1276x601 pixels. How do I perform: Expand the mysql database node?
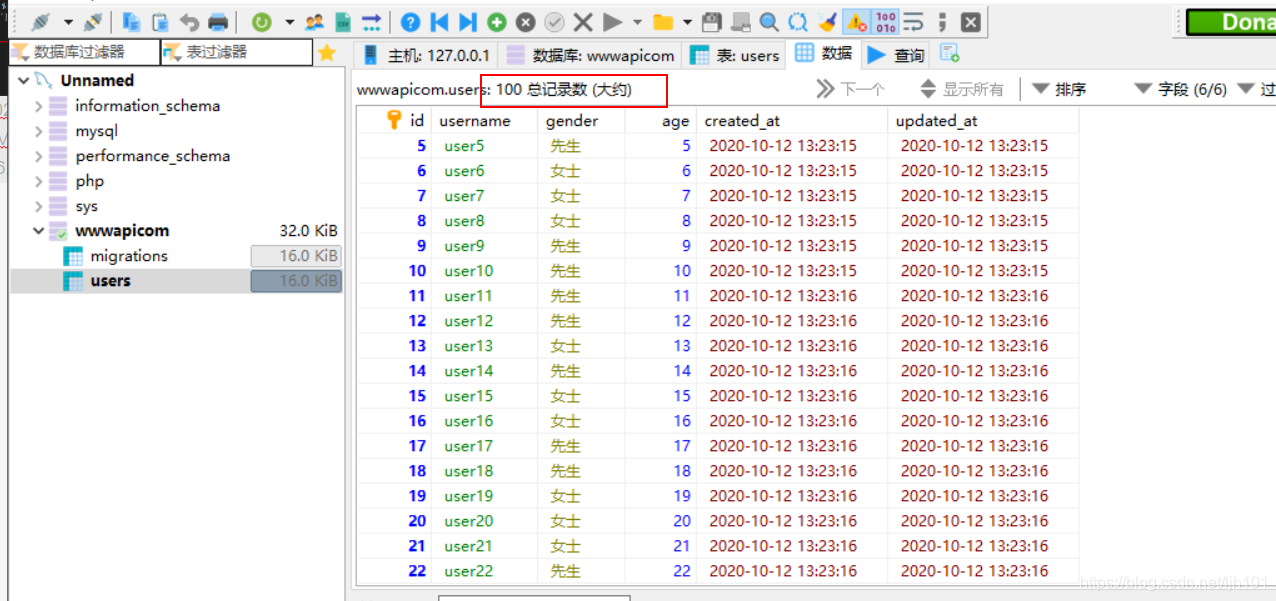point(39,130)
